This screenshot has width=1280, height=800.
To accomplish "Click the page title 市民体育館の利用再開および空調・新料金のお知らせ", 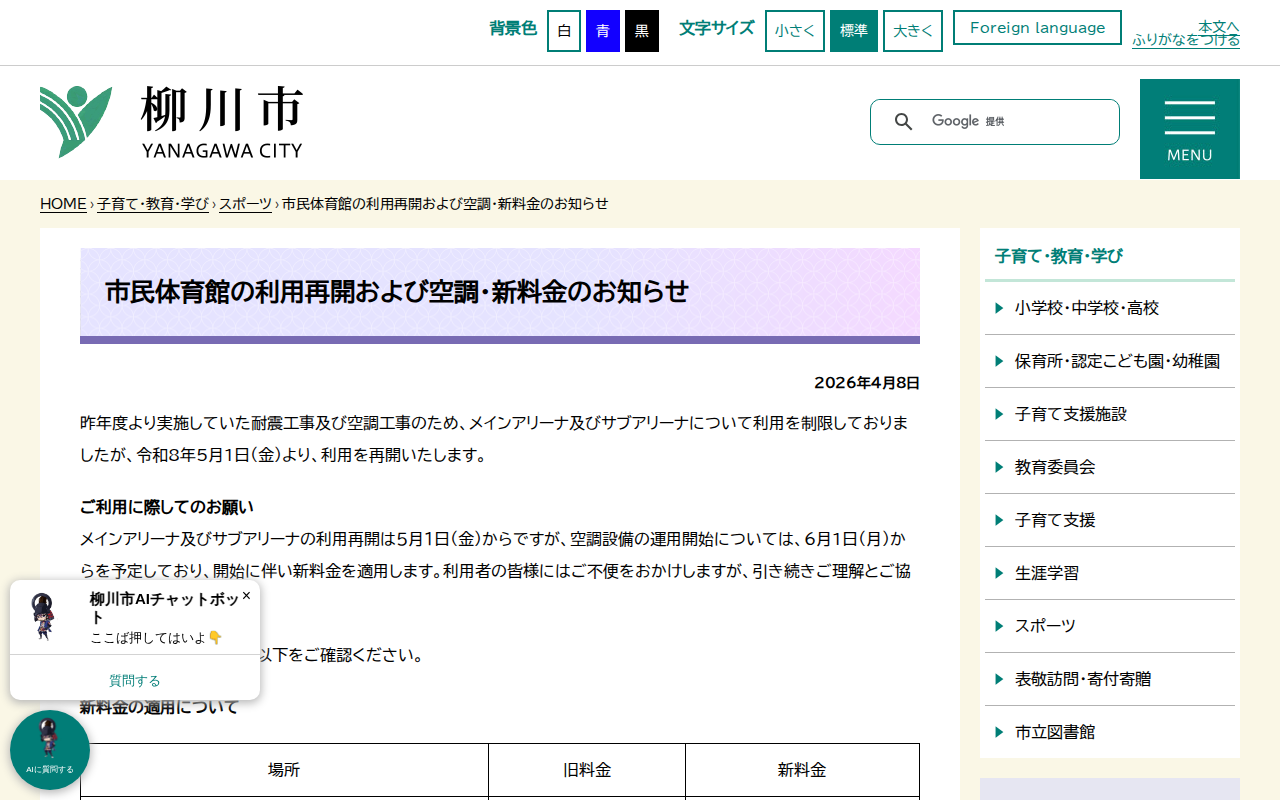I will [x=397, y=292].
